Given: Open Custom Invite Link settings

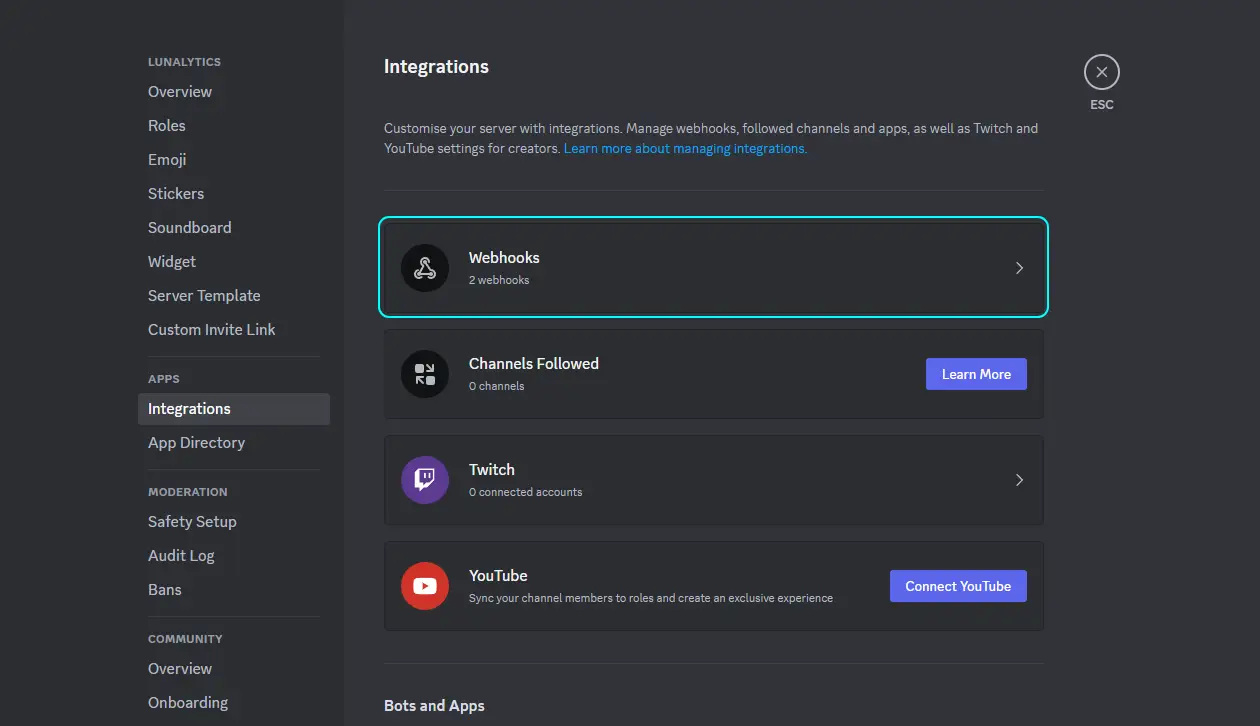Looking at the screenshot, I should point(211,329).
